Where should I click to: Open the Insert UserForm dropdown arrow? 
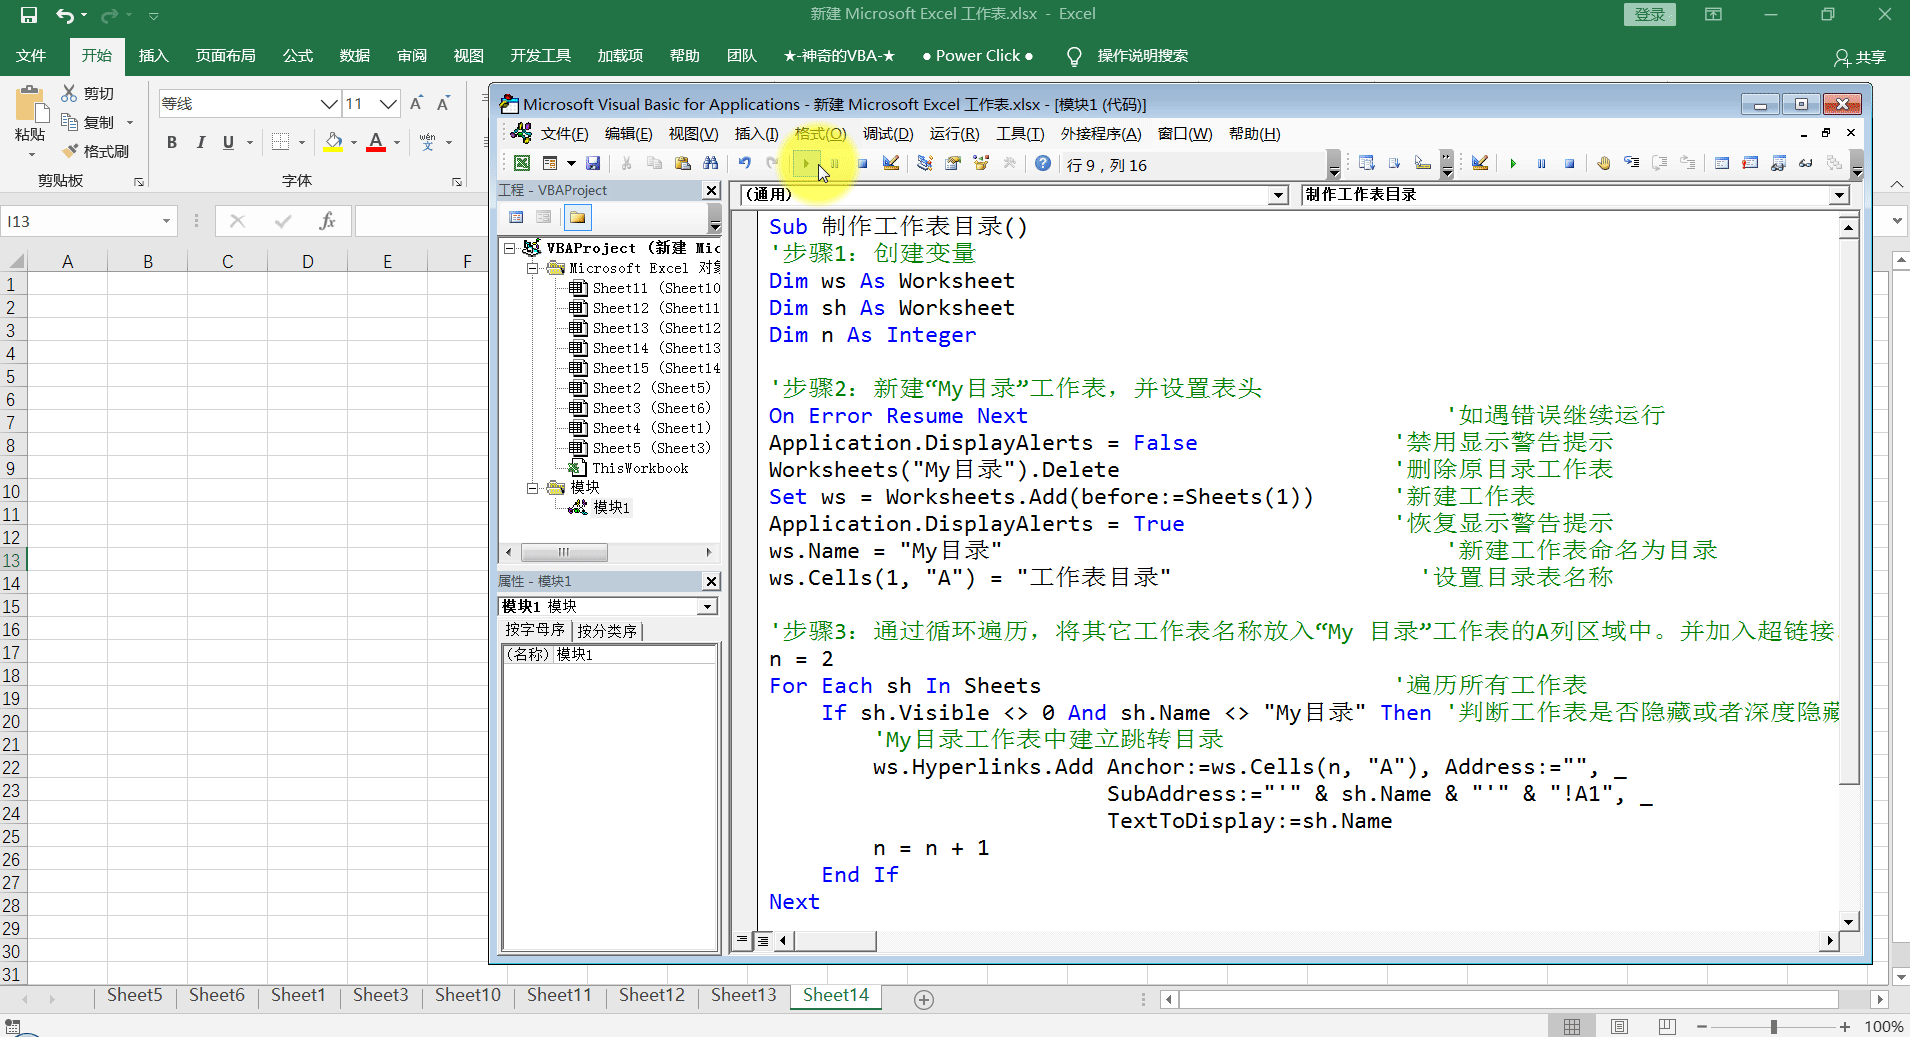point(571,163)
